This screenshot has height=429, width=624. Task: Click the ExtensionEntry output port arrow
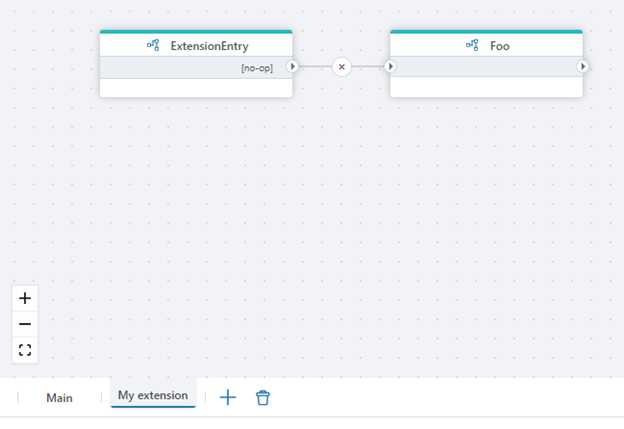(x=292, y=67)
